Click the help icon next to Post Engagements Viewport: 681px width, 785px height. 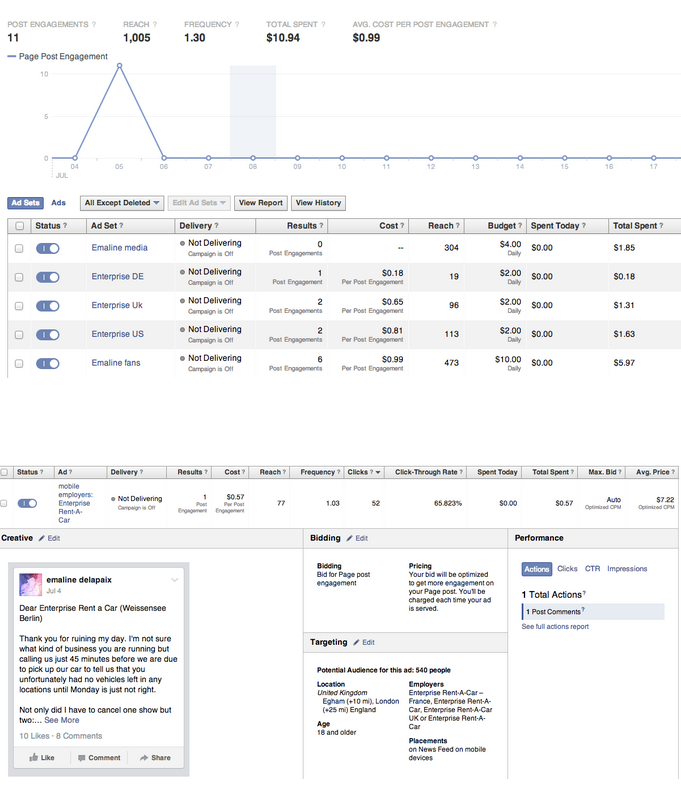[x=94, y=24]
